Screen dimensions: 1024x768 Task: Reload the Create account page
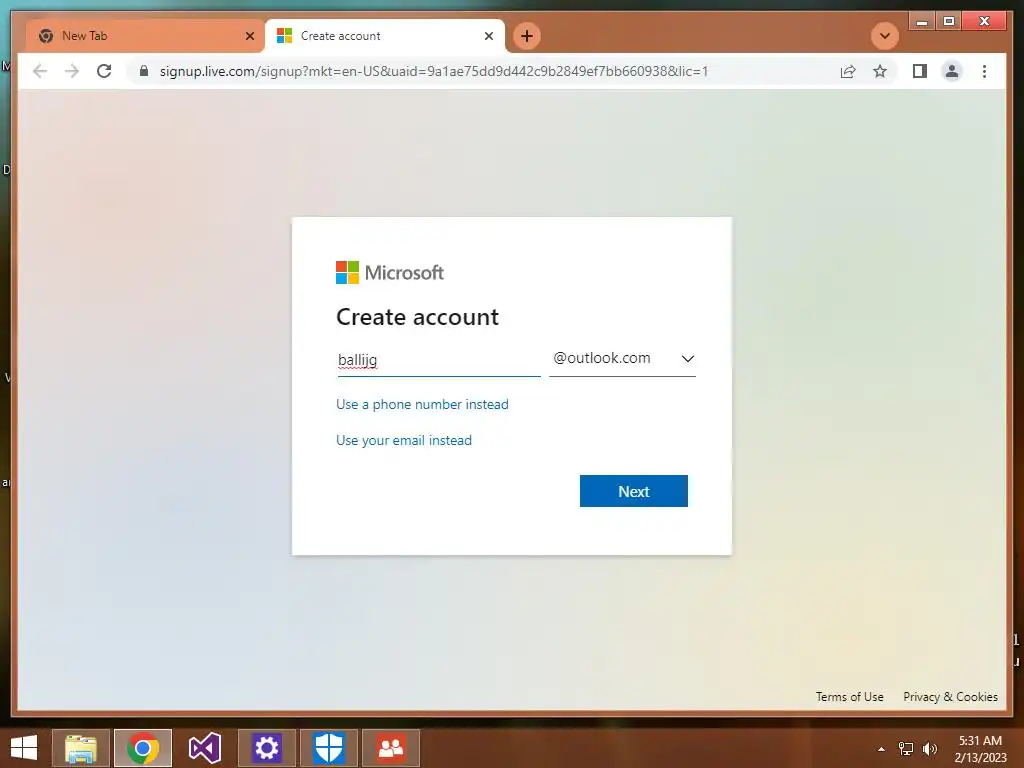click(104, 71)
